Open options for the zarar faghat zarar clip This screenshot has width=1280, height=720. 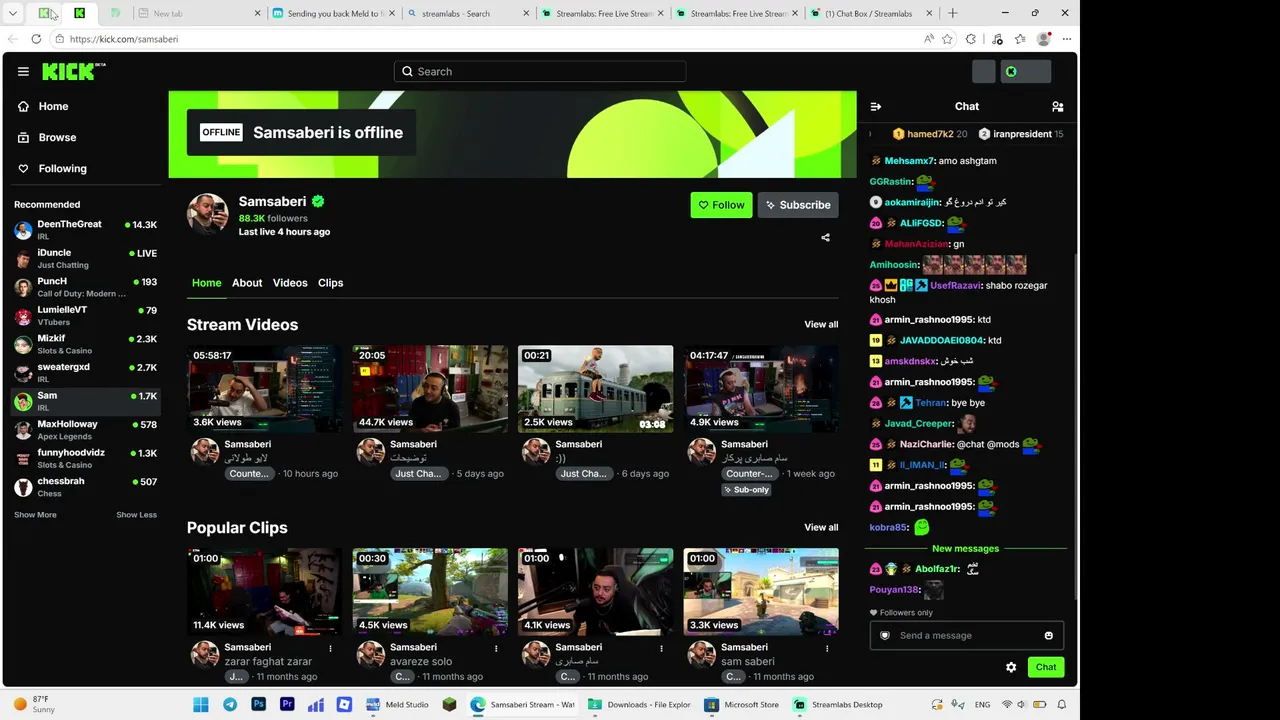(330, 648)
